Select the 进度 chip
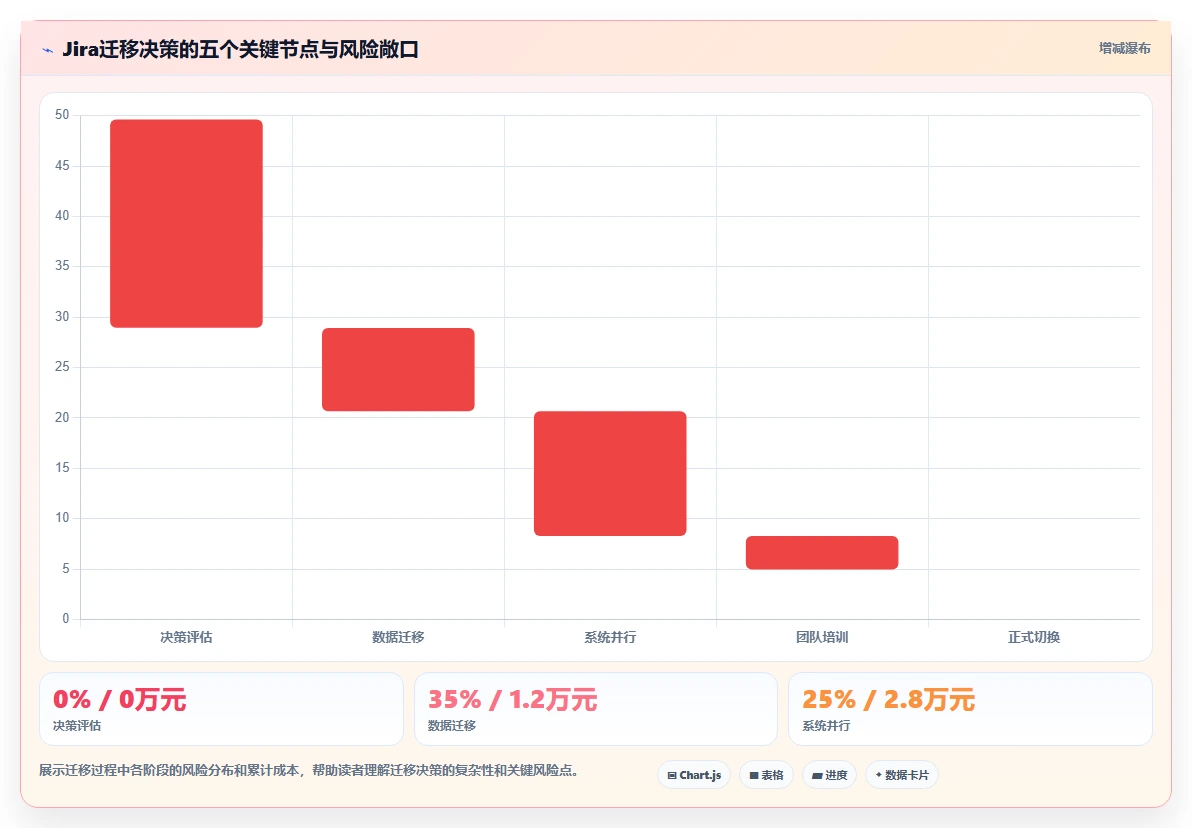This screenshot has height=828, width=1192. (x=829, y=775)
